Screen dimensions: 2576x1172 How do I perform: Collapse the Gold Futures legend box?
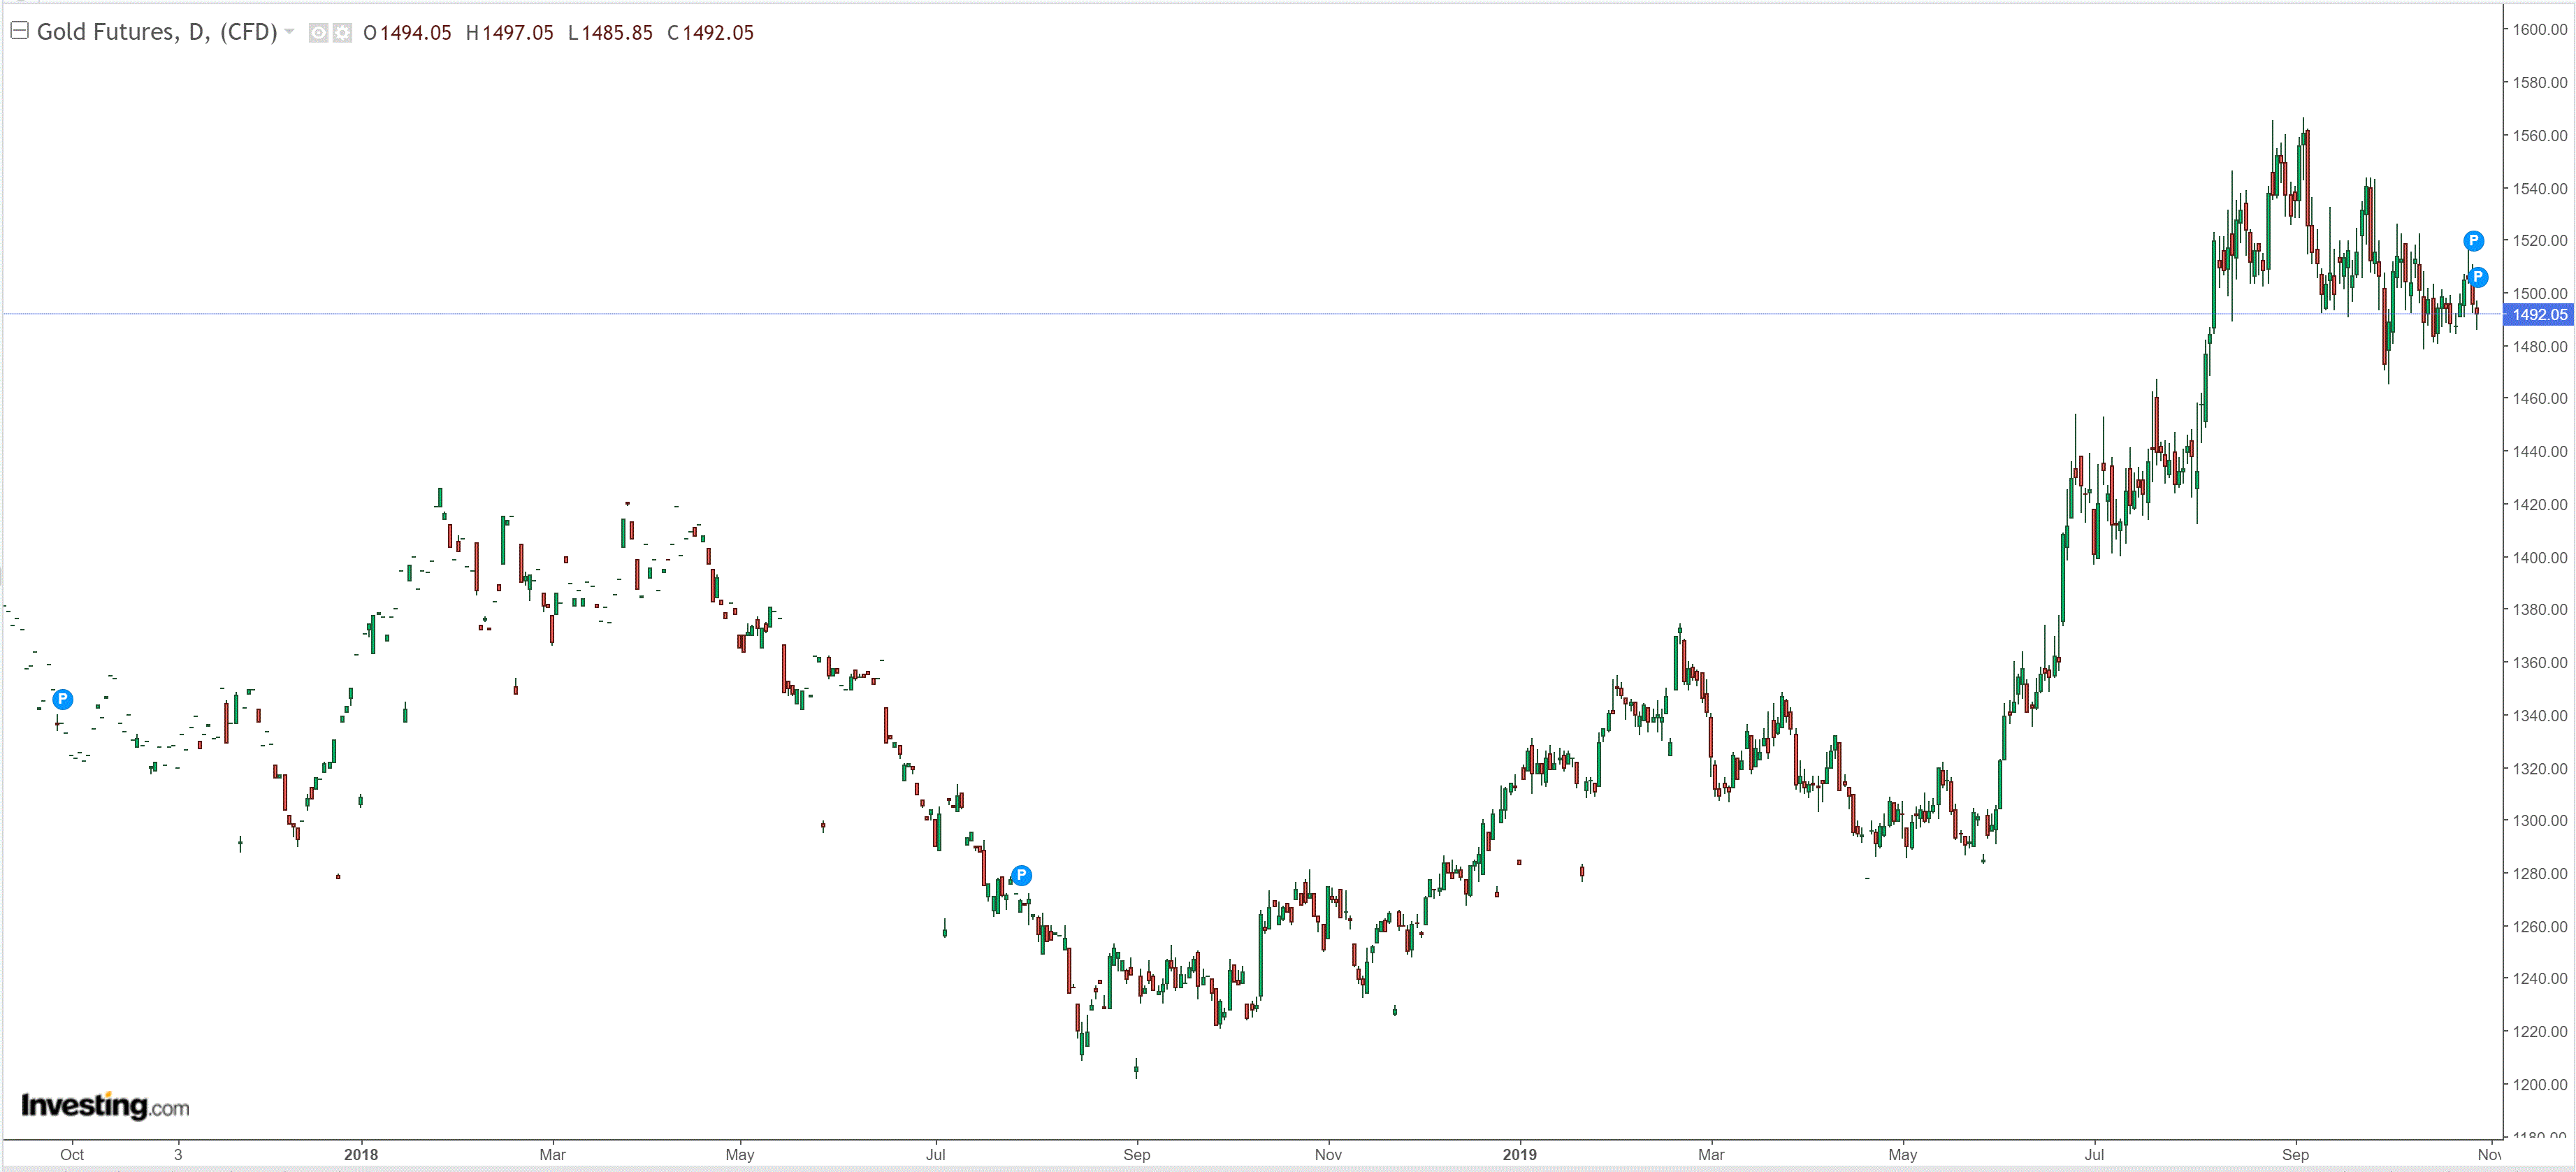pyautogui.click(x=19, y=31)
